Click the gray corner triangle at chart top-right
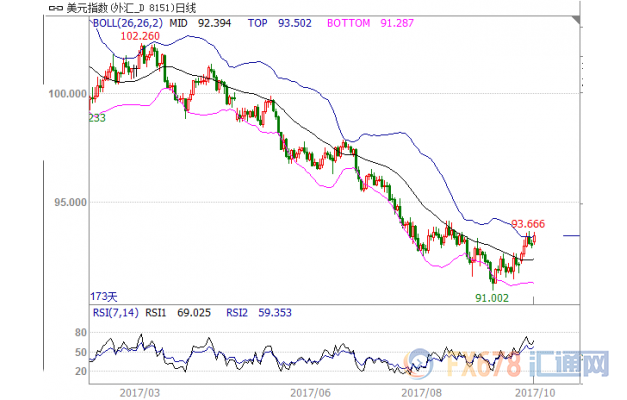This screenshot has height=400, width=627. (x=576, y=20)
